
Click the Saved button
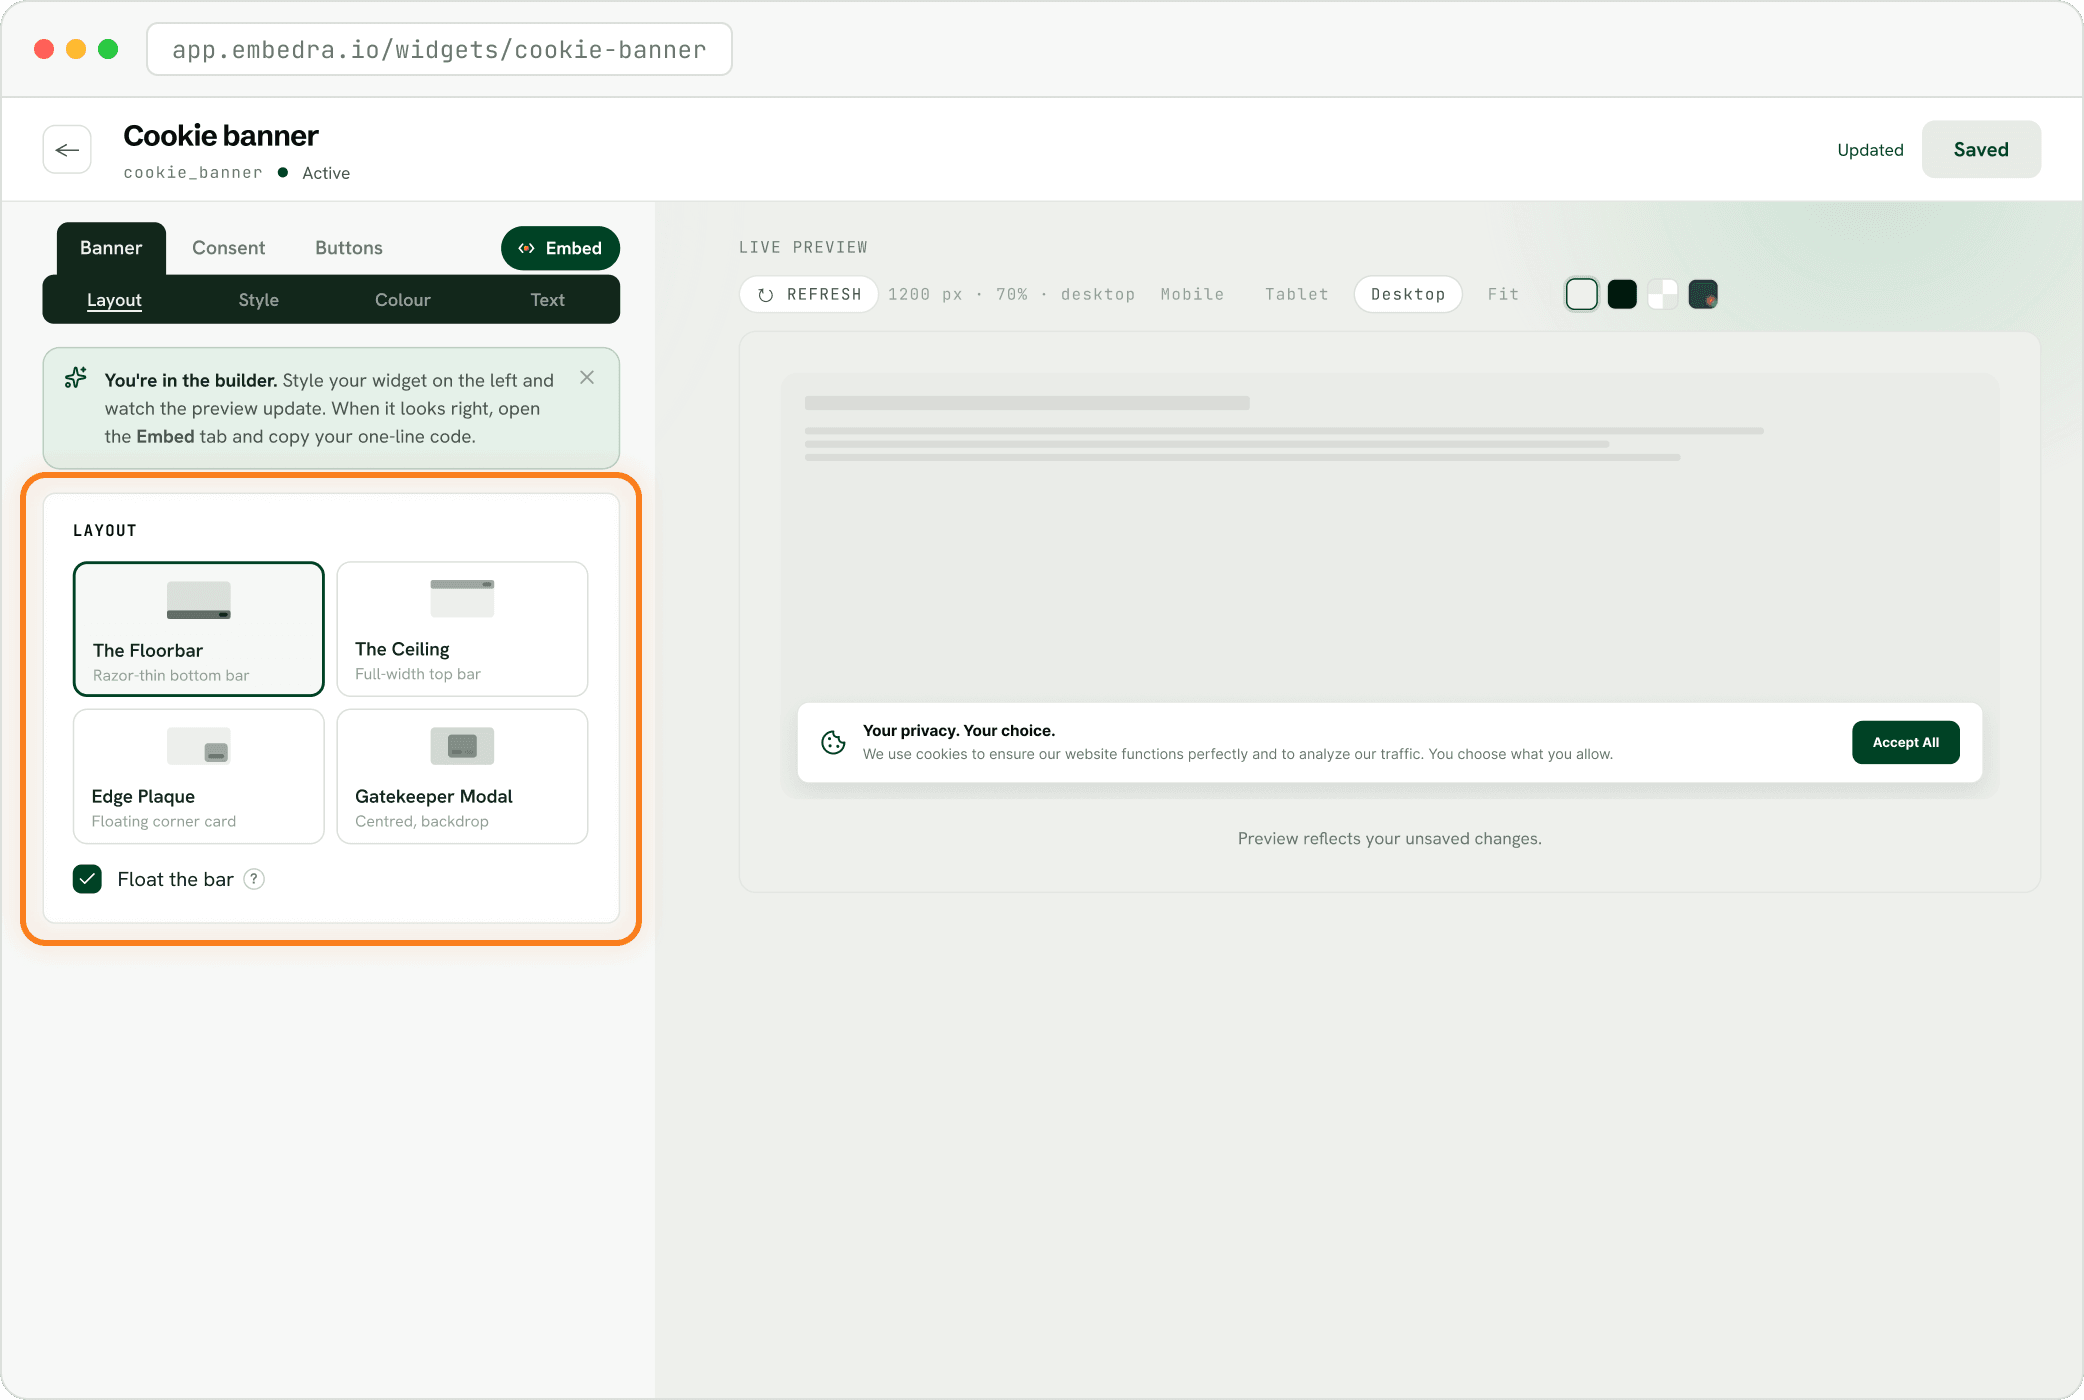(x=1981, y=149)
